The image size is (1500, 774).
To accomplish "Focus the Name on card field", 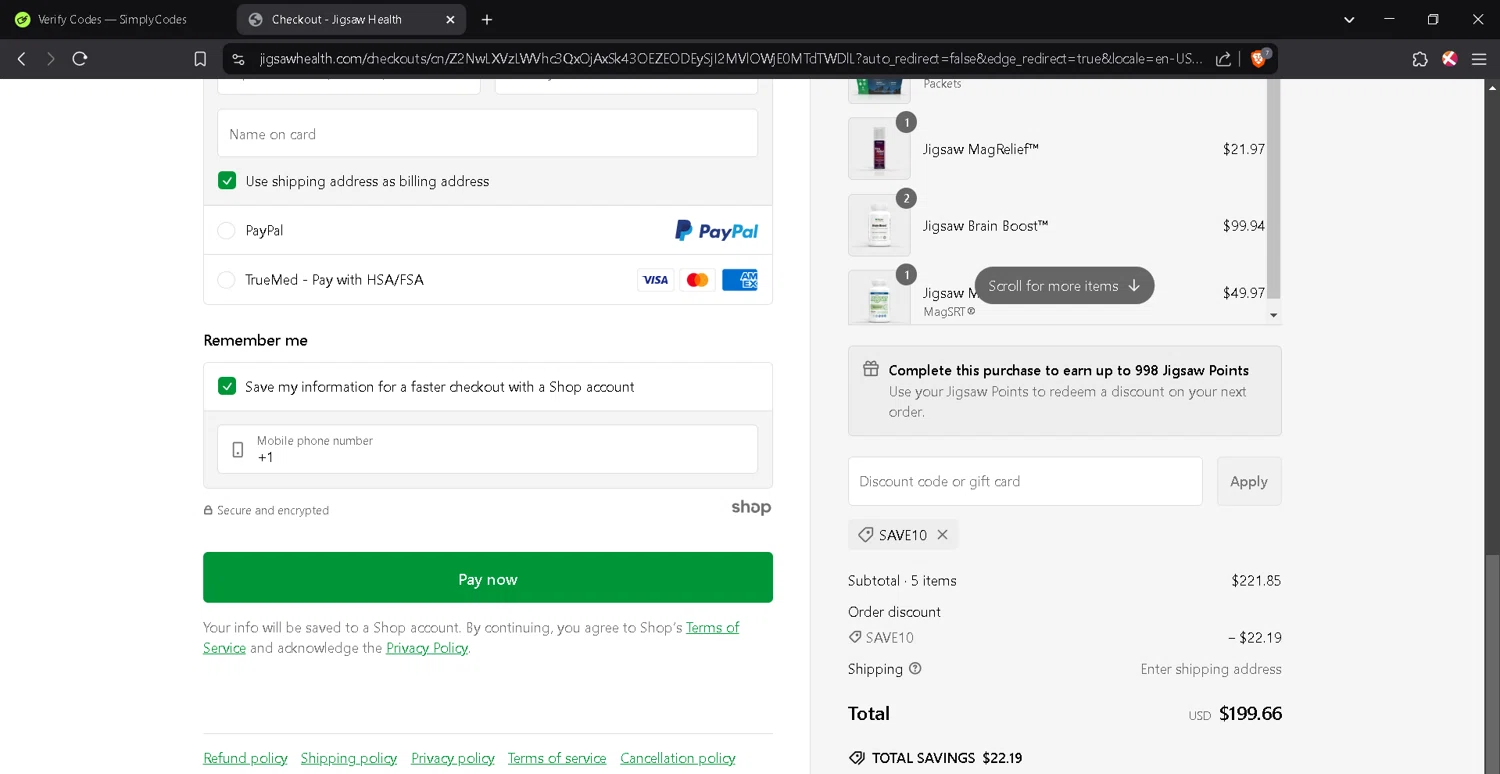I will point(488,134).
